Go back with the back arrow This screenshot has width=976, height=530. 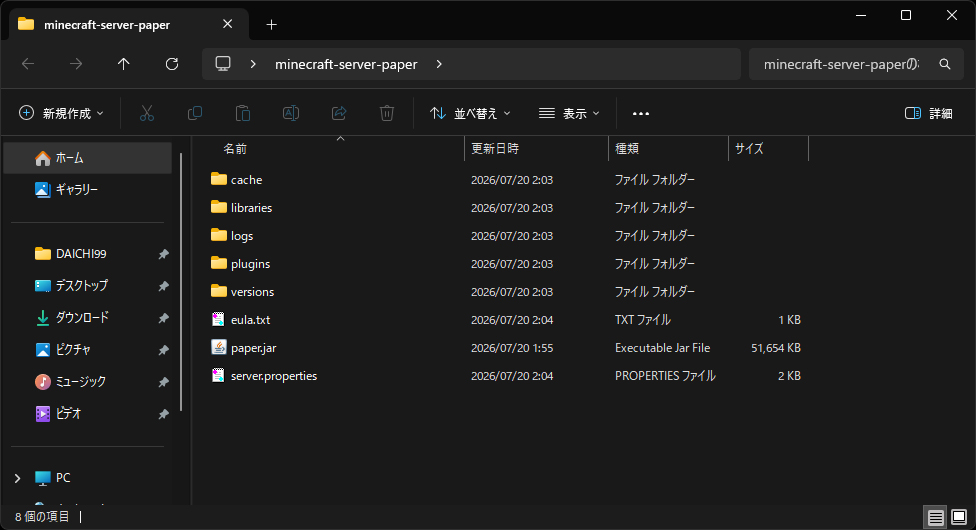(28, 64)
